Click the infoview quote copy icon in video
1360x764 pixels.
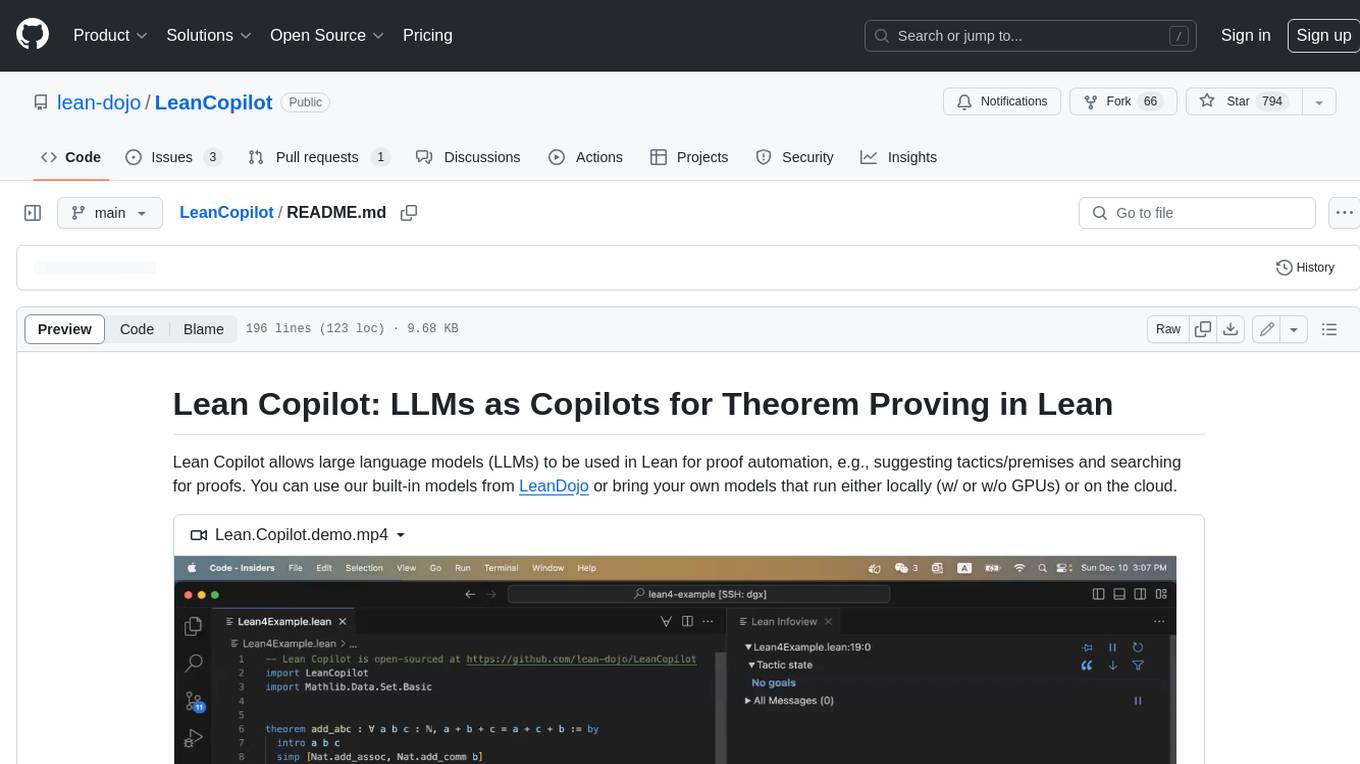pos(1087,665)
